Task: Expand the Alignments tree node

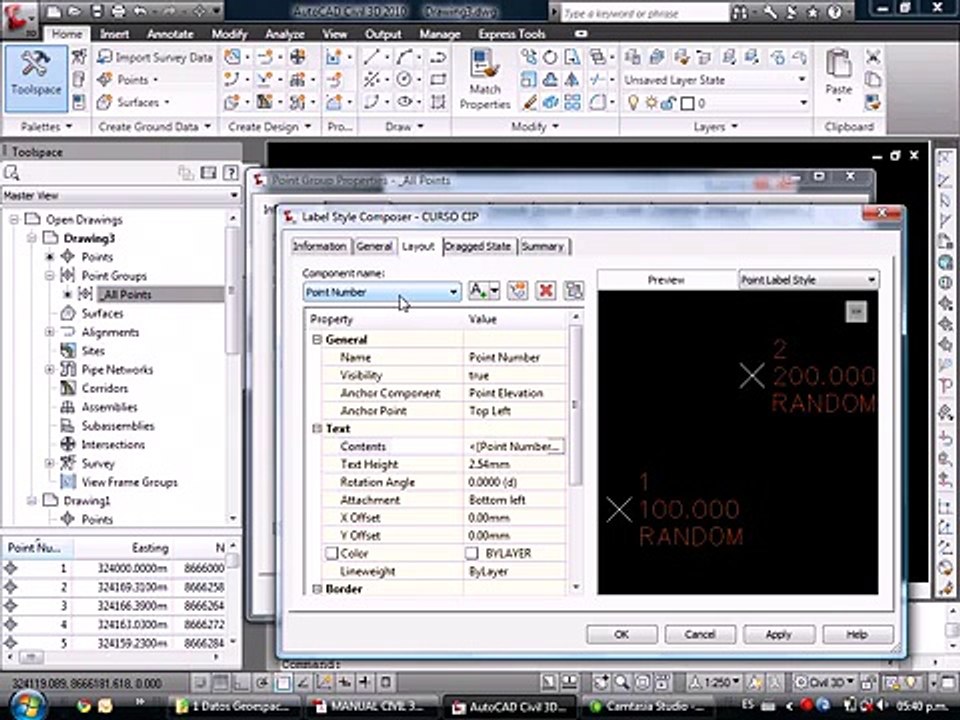Action: click(x=50, y=332)
